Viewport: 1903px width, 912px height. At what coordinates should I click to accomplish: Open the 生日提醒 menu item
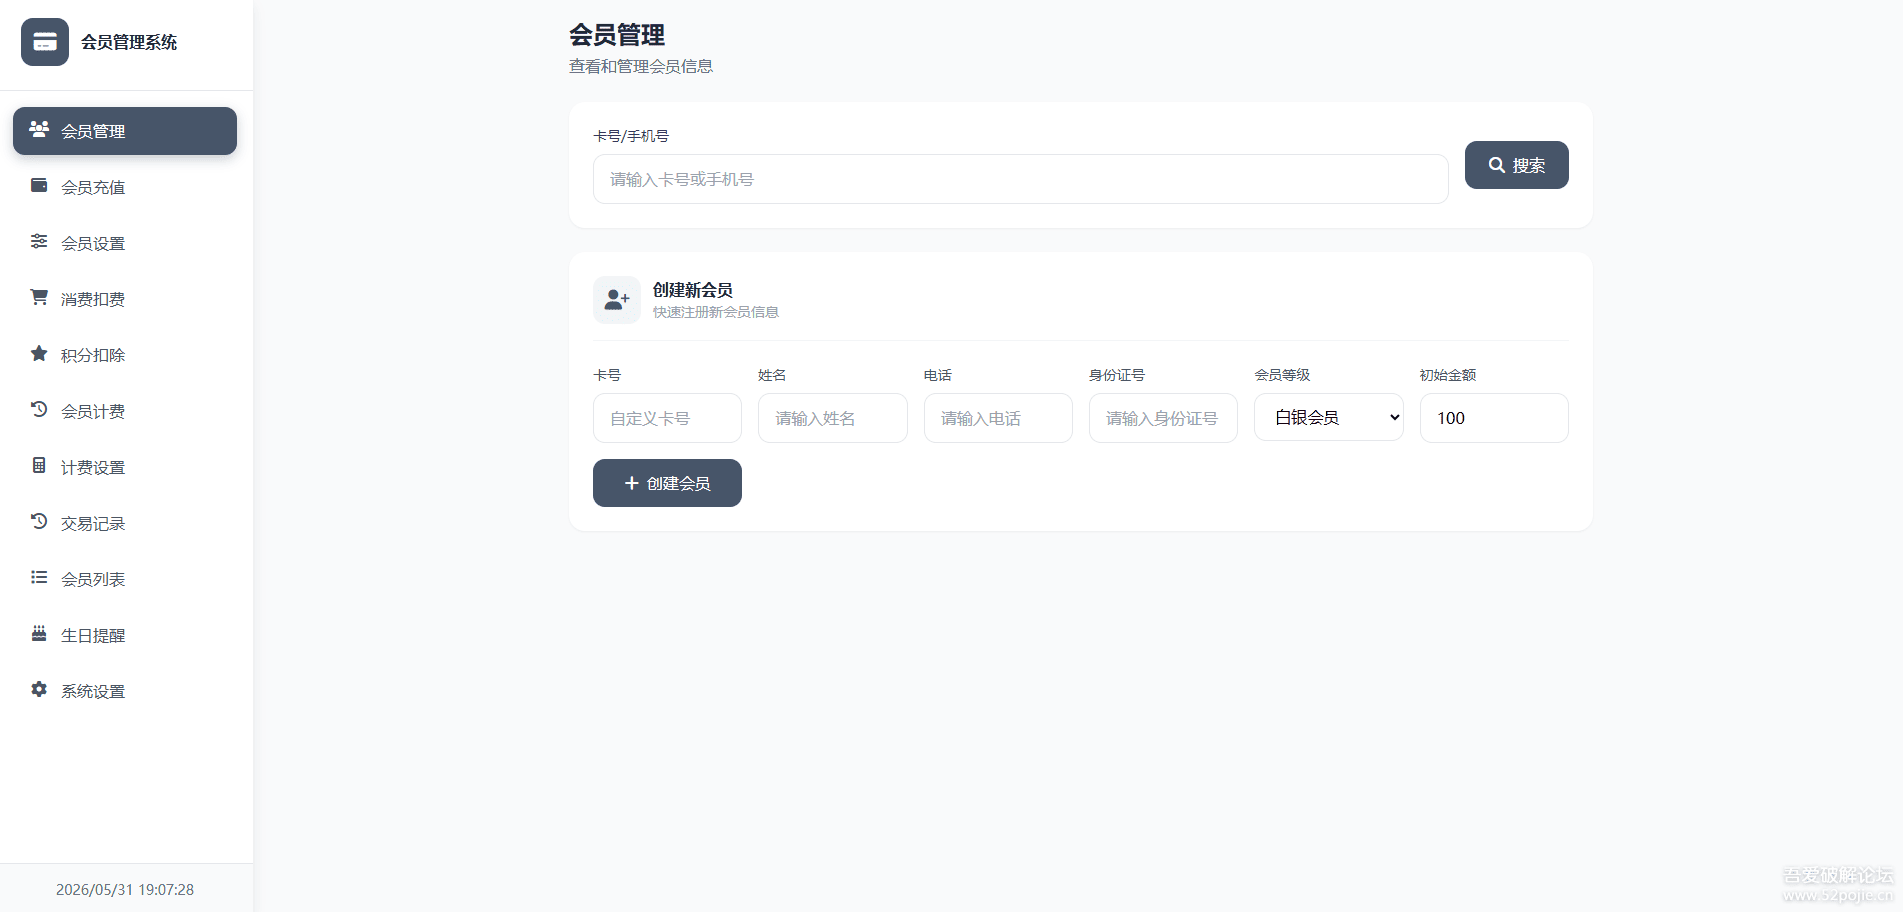[x=125, y=635]
